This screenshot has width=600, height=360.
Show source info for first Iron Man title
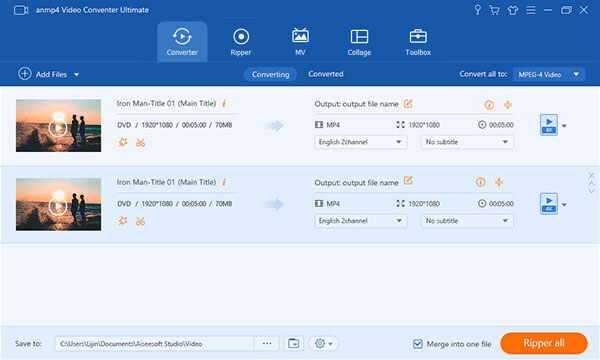coord(224,103)
